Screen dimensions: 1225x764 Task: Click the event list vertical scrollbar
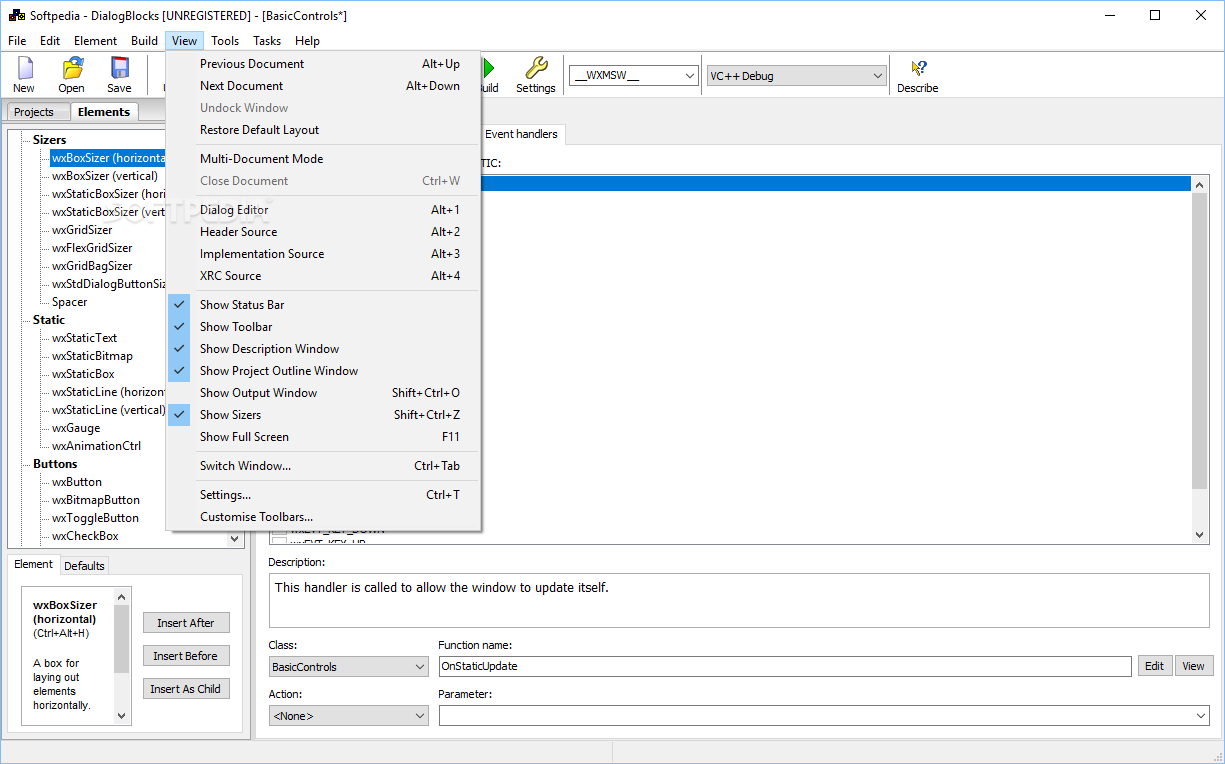(x=1201, y=360)
